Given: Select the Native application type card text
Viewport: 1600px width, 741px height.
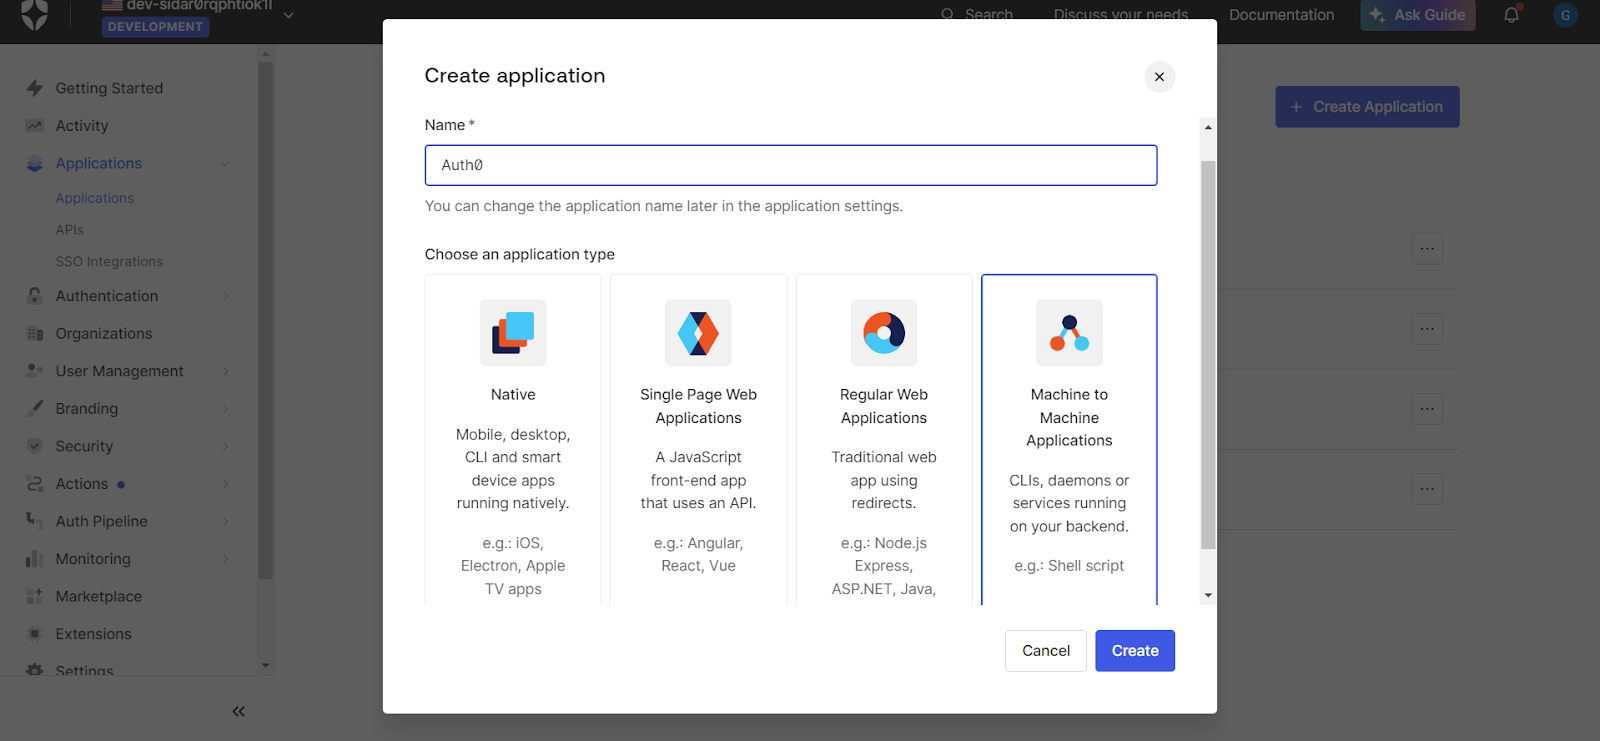Looking at the screenshot, I should click(x=513, y=395).
